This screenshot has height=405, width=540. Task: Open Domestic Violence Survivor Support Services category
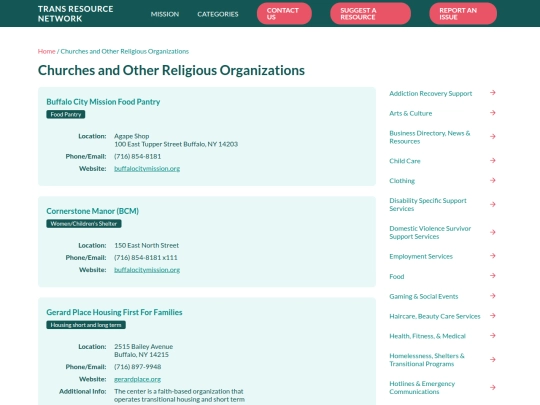click(x=430, y=232)
